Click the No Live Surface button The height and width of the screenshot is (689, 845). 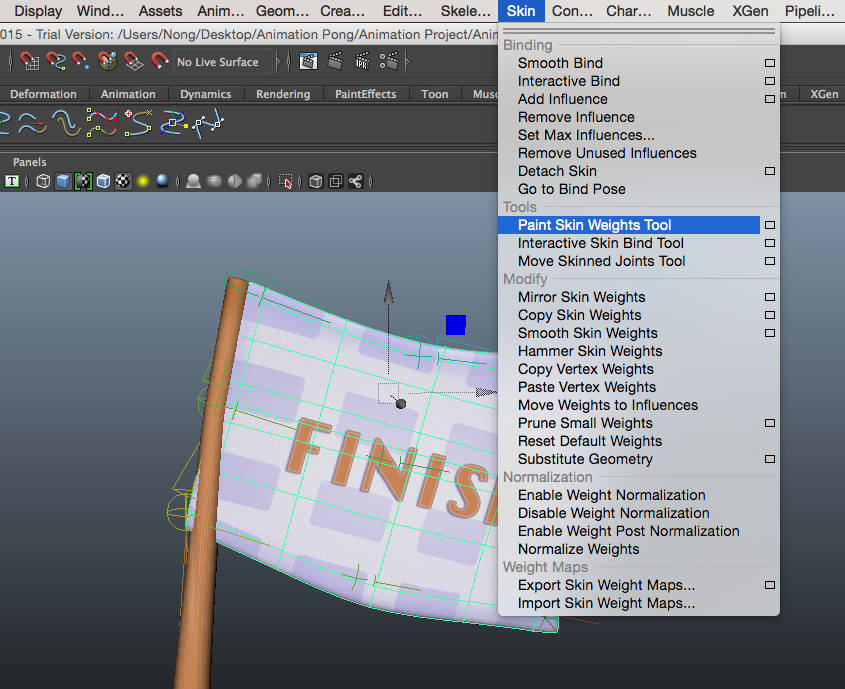click(x=219, y=61)
